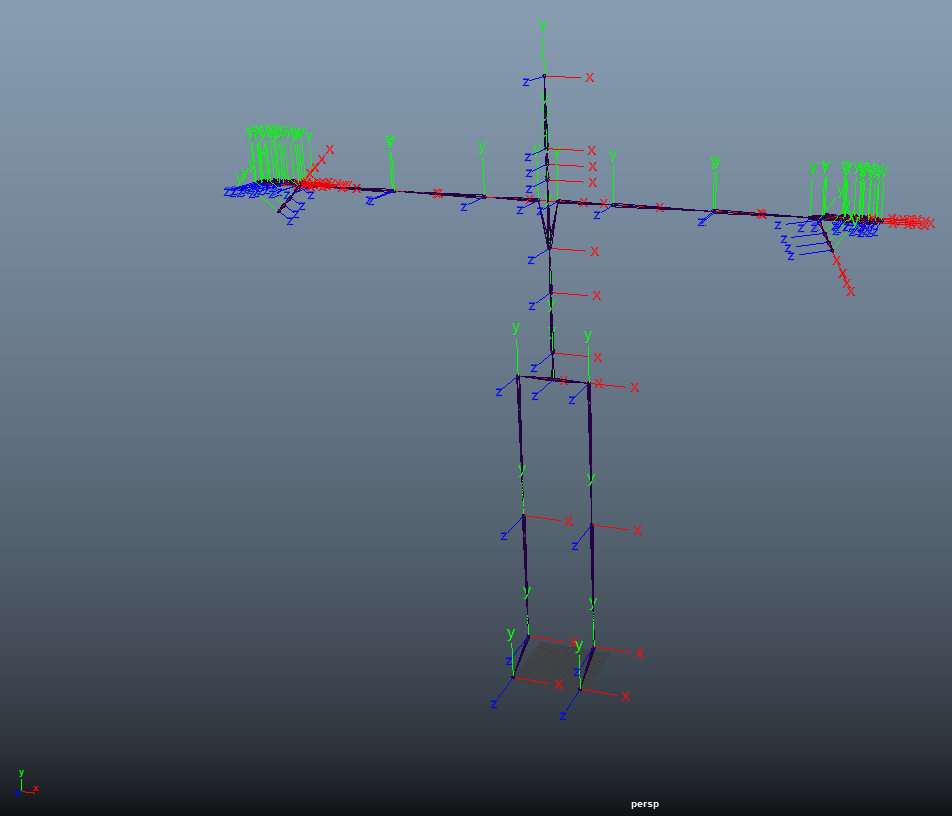Select the neck joint cluster below the head
The width and height of the screenshot is (952, 816).
point(547,166)
